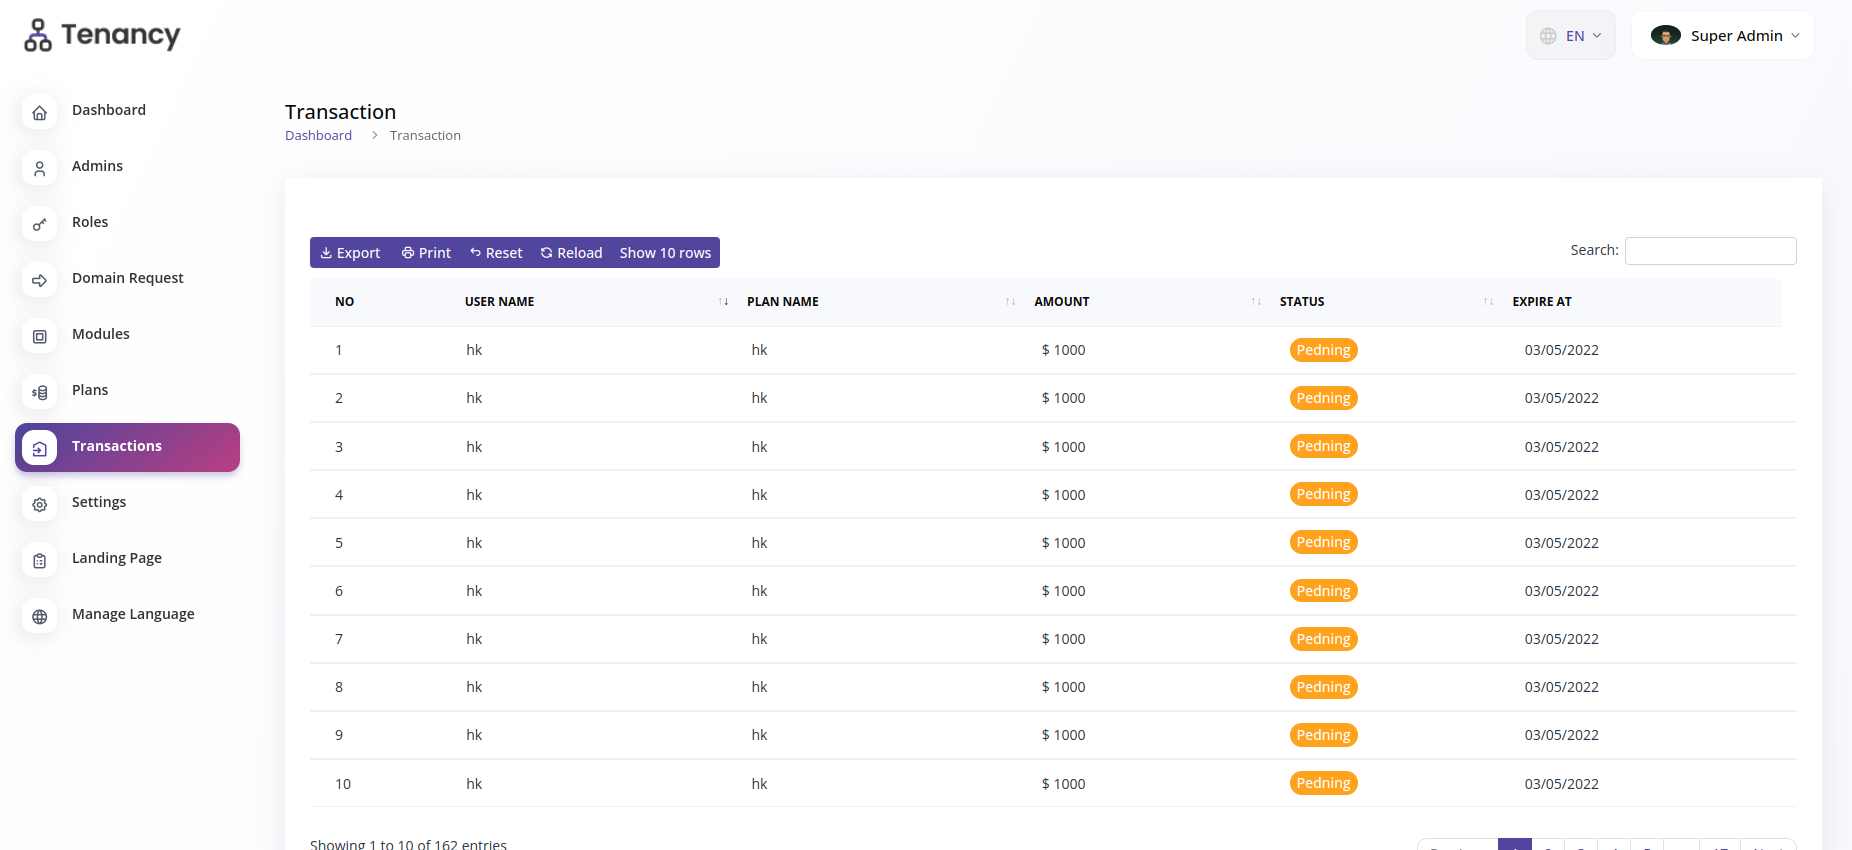Viewport: 1852px width, 850px height.
Task: Open Plans menu item
Action: pos(90,390)
